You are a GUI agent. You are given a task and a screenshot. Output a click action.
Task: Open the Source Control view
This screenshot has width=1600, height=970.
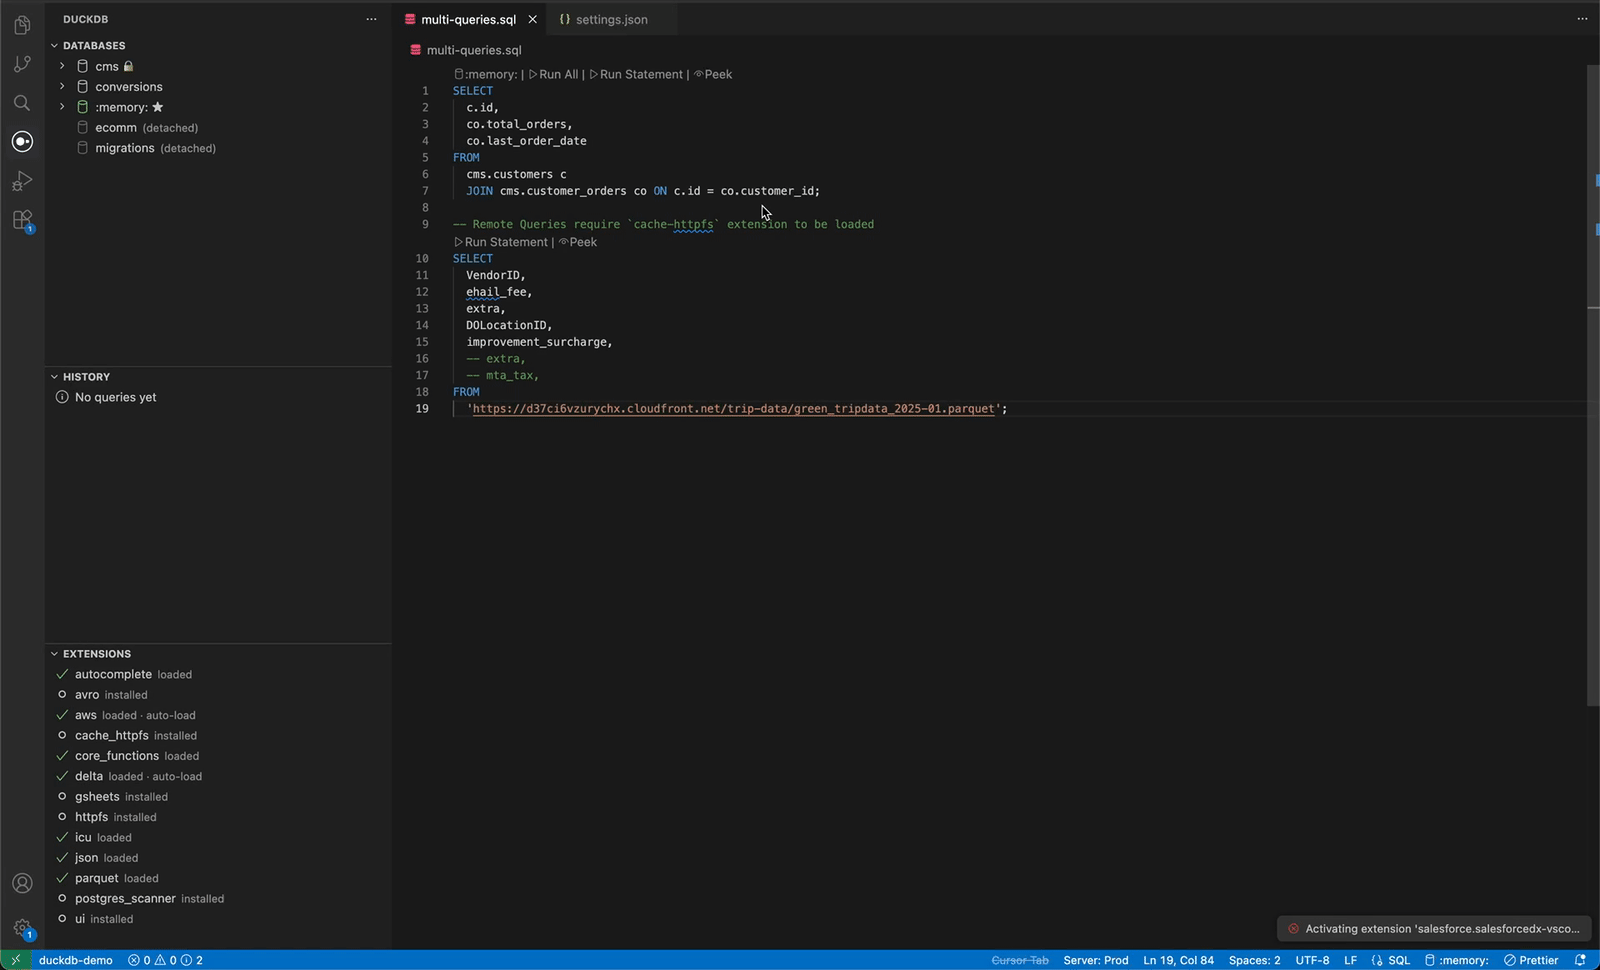pyautogui.click(x=22, y=64)
